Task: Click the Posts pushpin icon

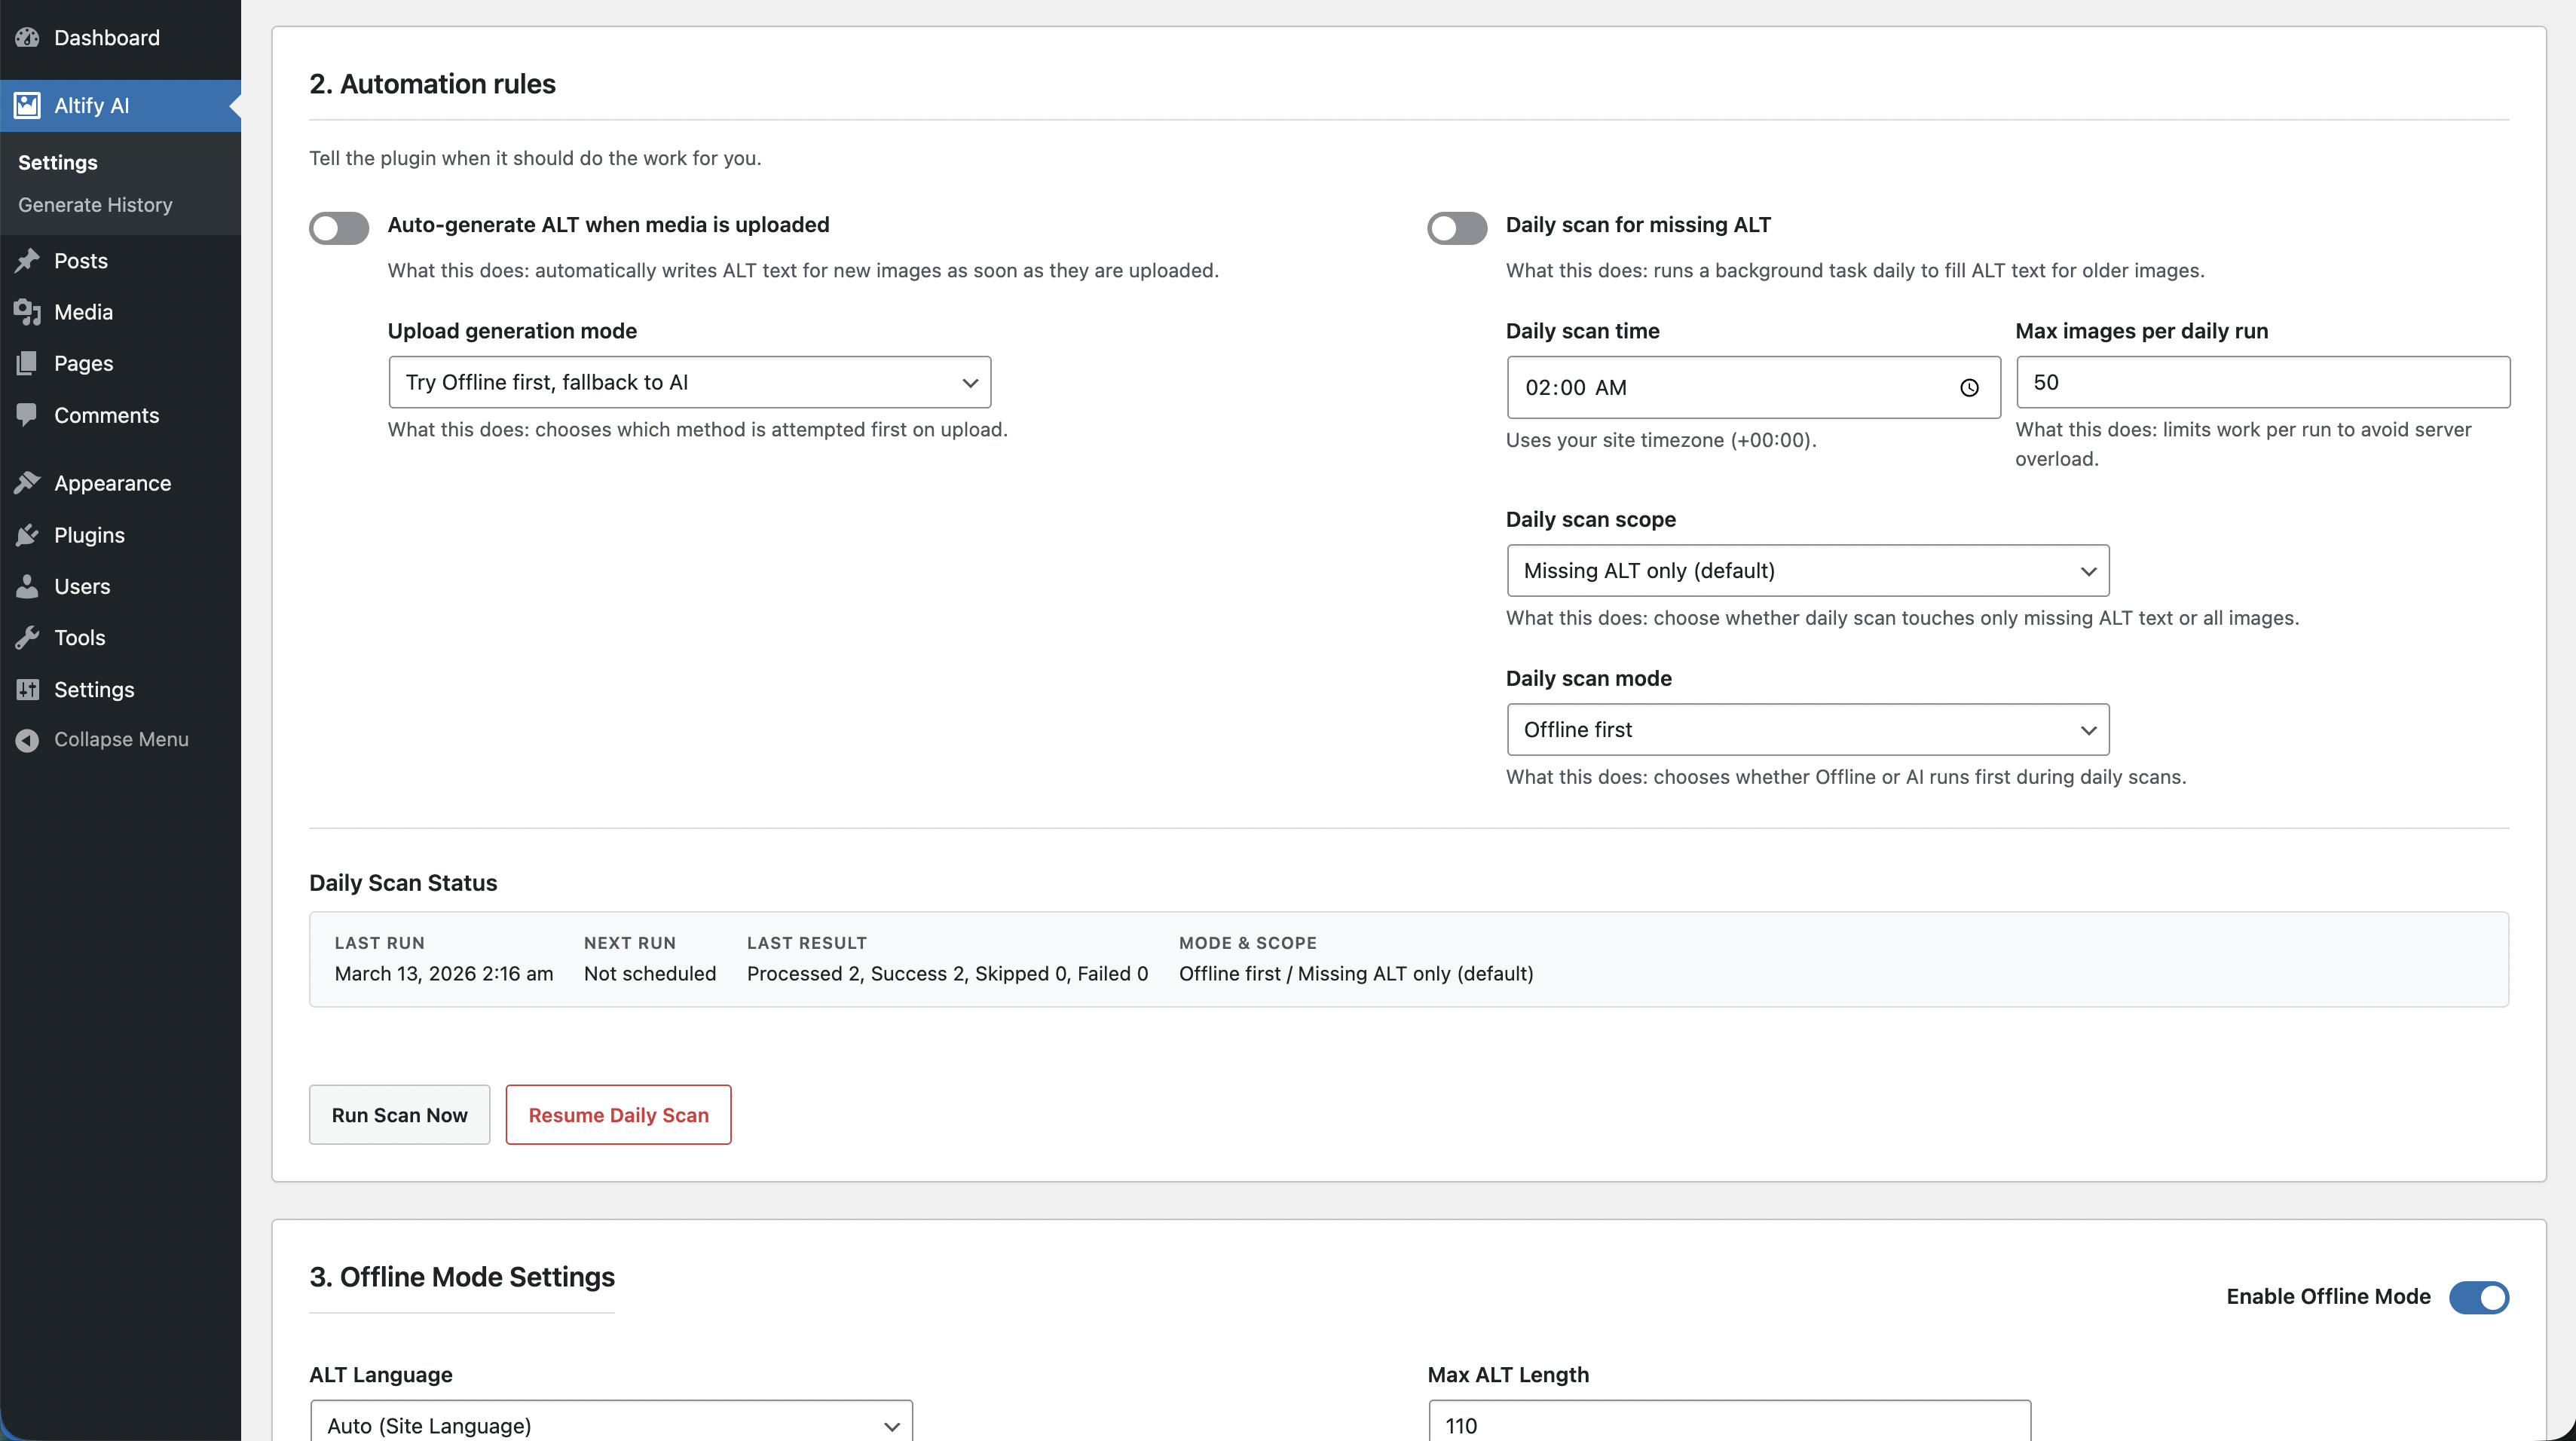Action: [x=27, y=261]
